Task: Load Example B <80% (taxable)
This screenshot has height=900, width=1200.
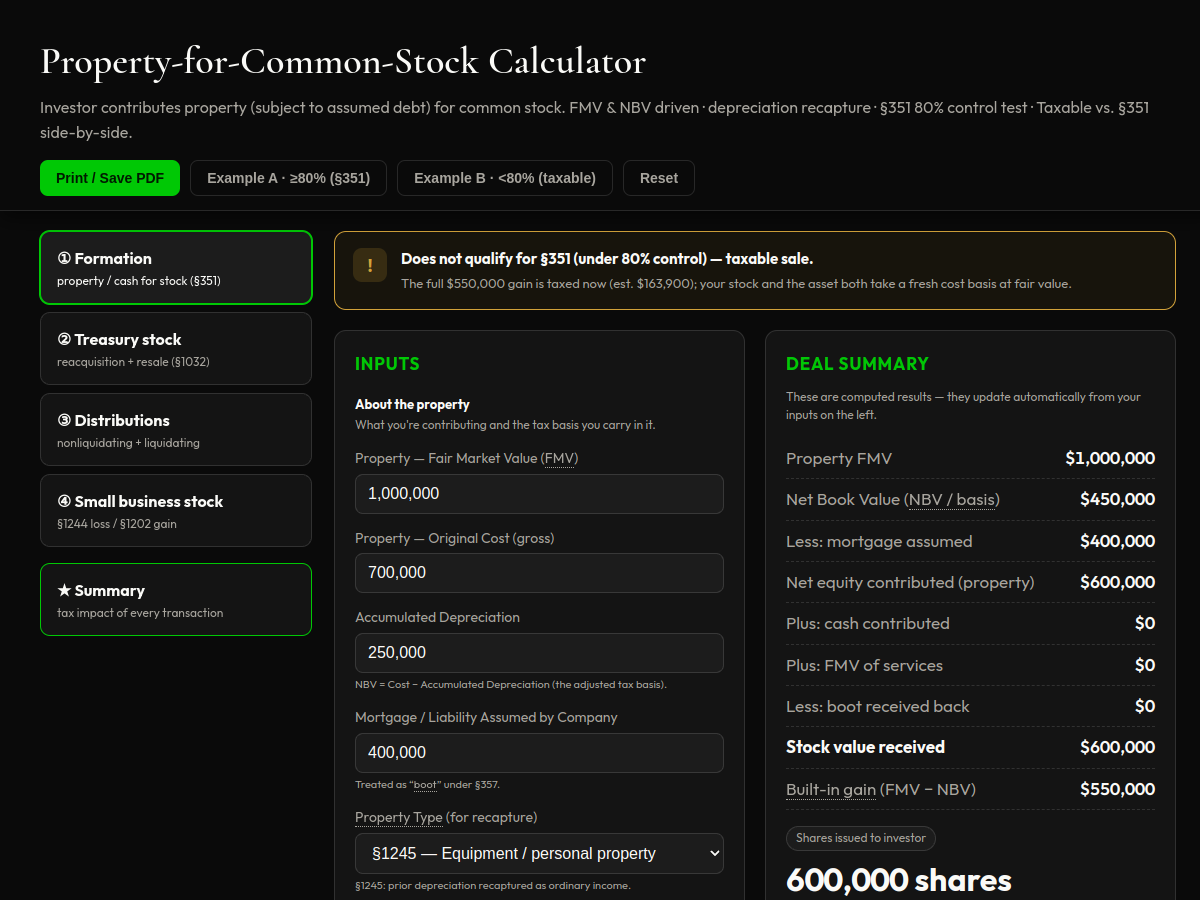Action: click(505, 178)
